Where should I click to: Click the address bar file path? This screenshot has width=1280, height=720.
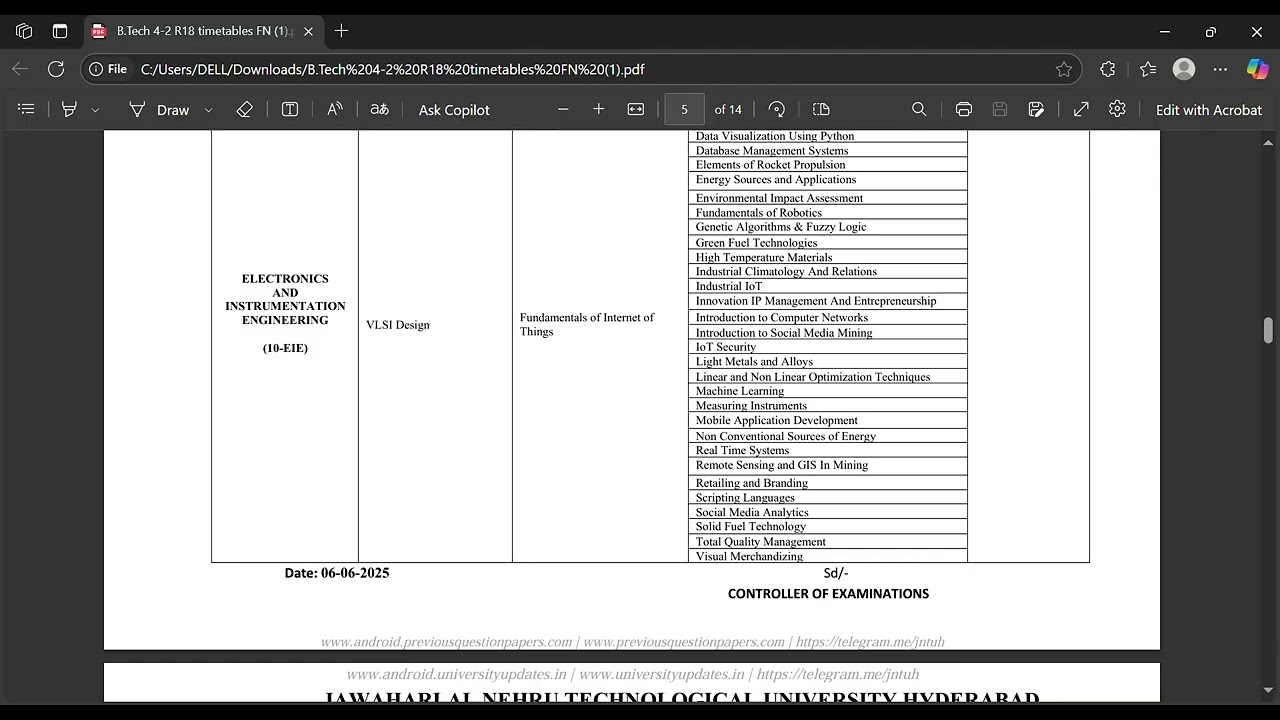coord(392,69)
